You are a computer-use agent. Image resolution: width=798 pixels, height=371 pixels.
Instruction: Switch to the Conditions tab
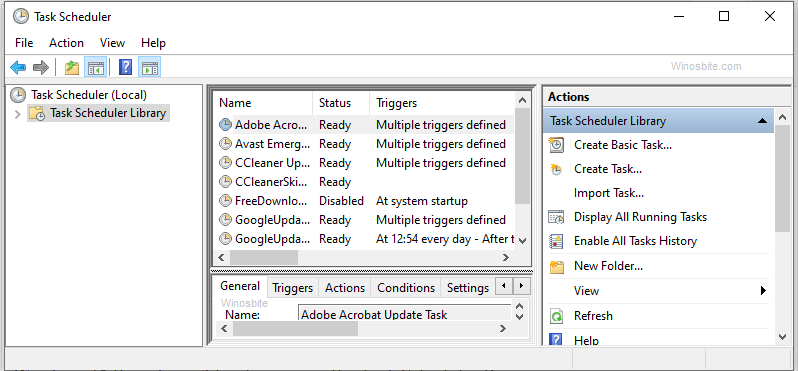(406, 288)
